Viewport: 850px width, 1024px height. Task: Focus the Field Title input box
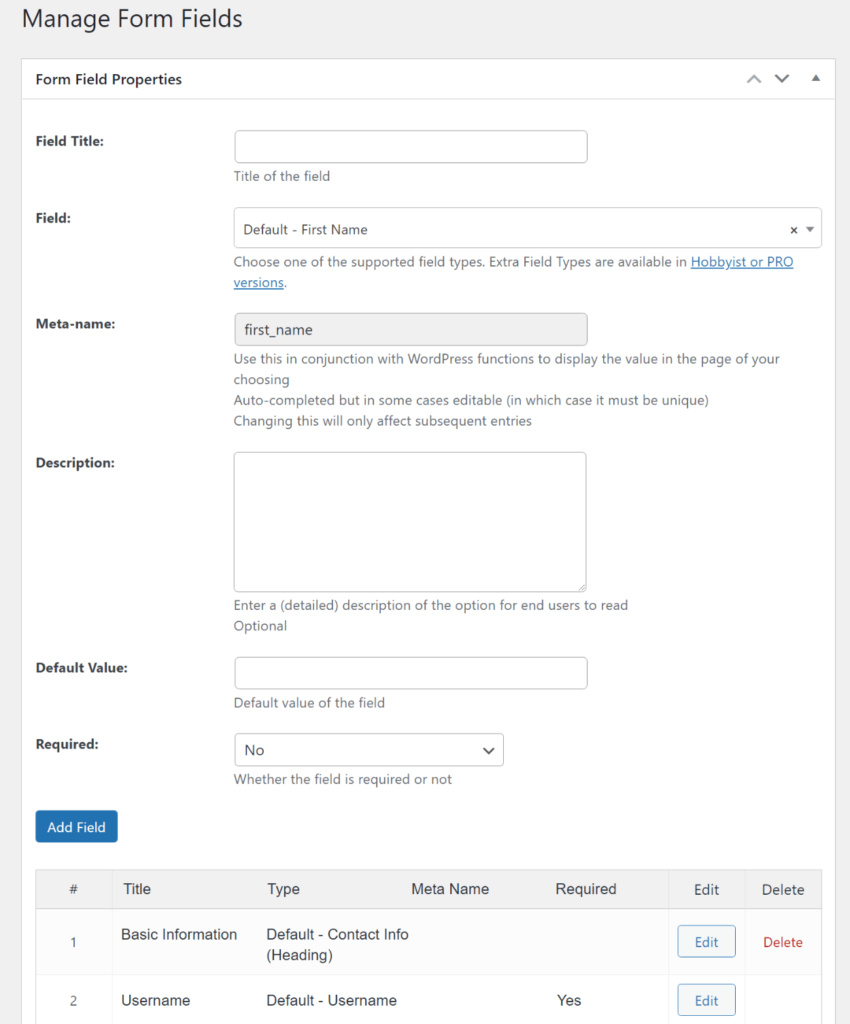tap(410, 146)
